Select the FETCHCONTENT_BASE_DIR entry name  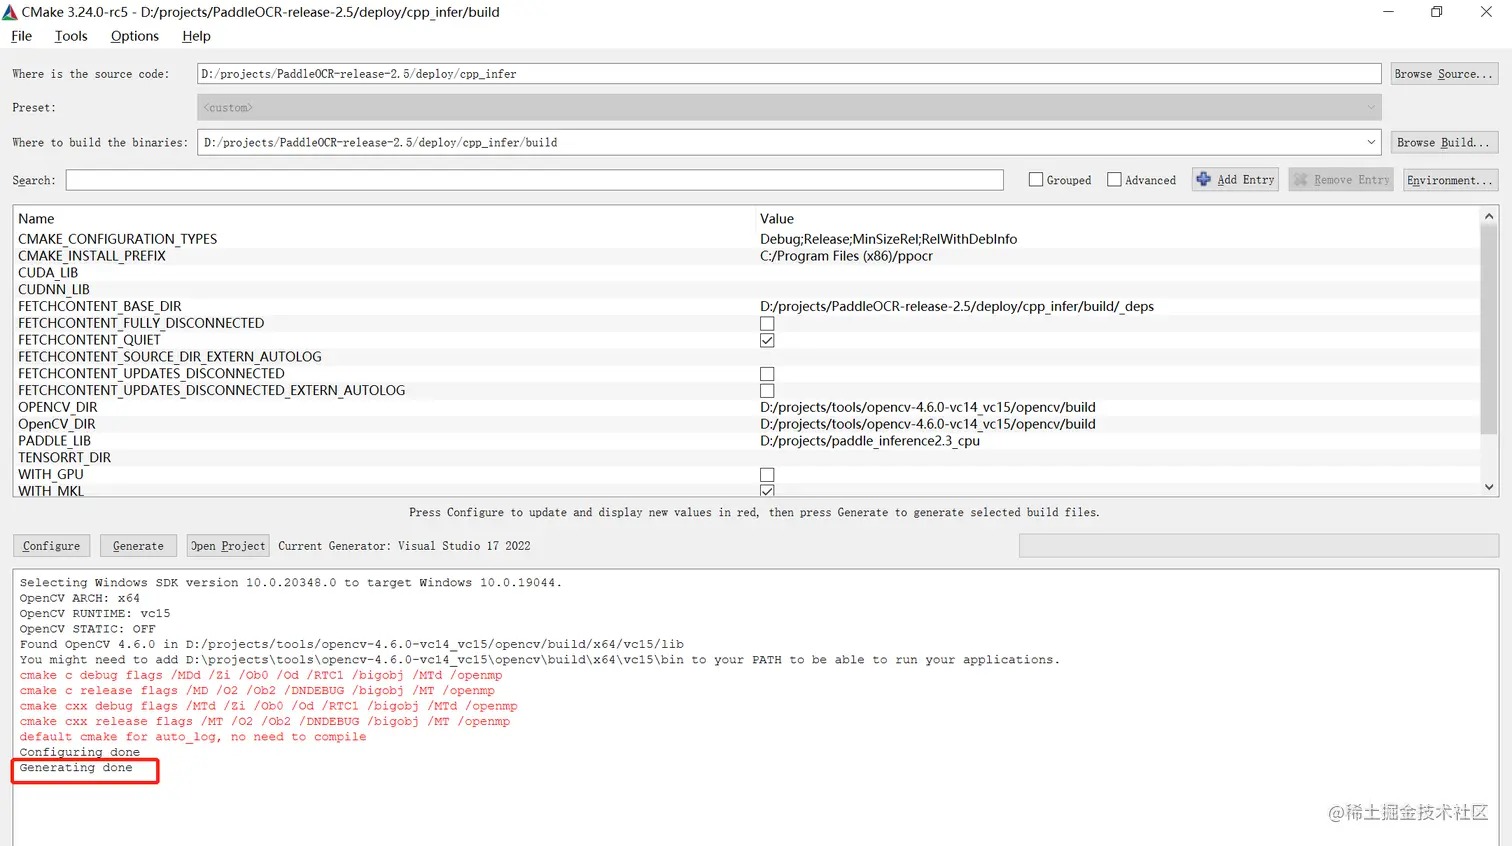[x=100, y=307]
